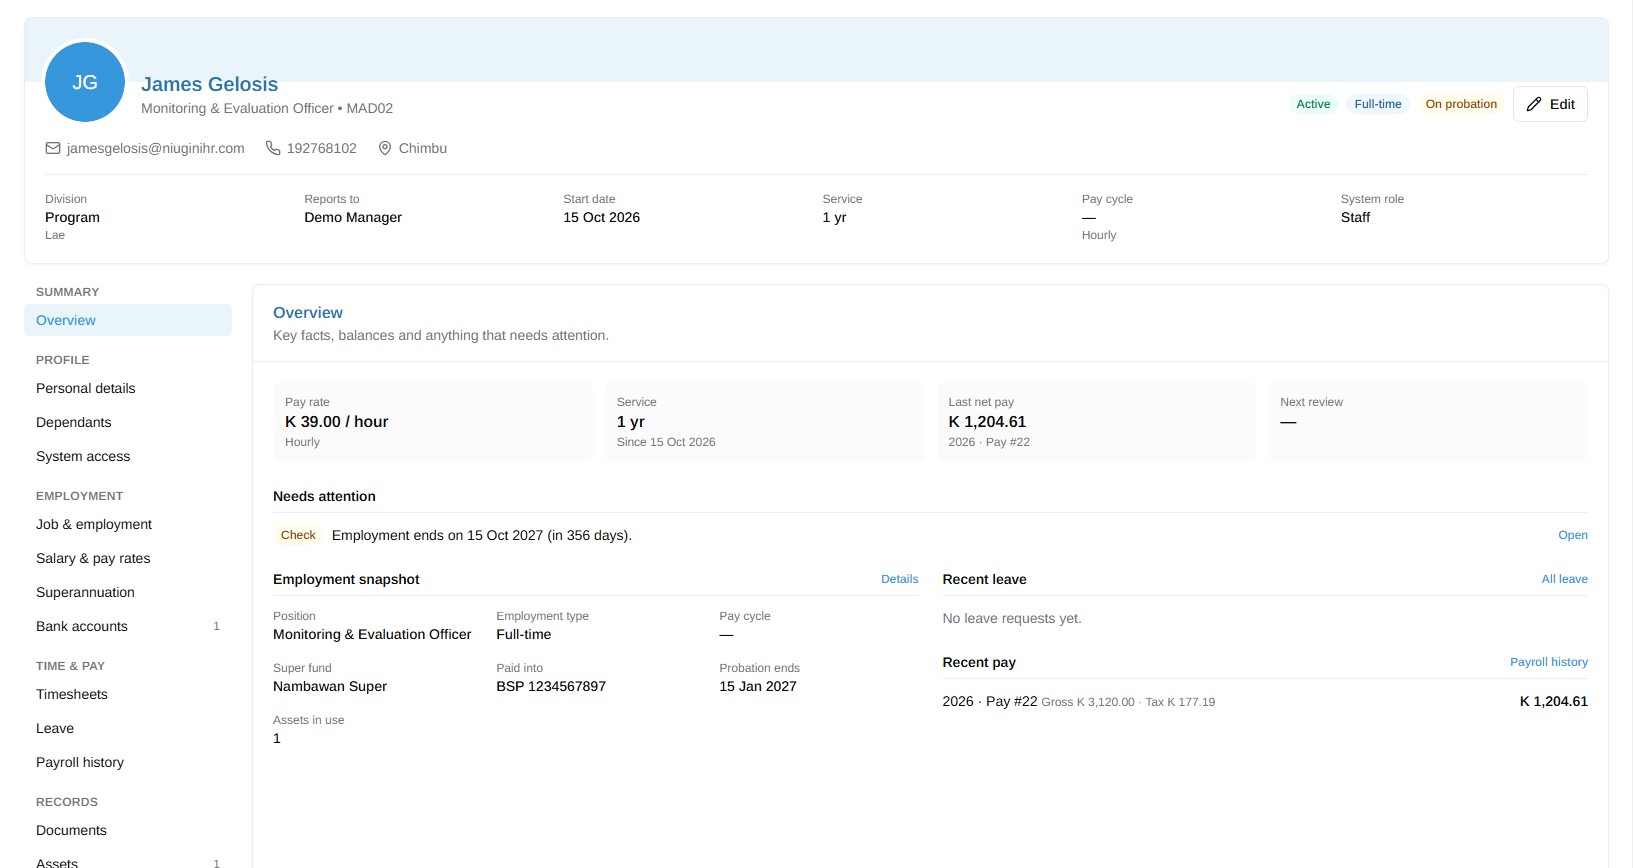This screenshot has width=1633, height=868.
Task: Click the Check tag under Needs attention
Action: click(x=298, y=535)
